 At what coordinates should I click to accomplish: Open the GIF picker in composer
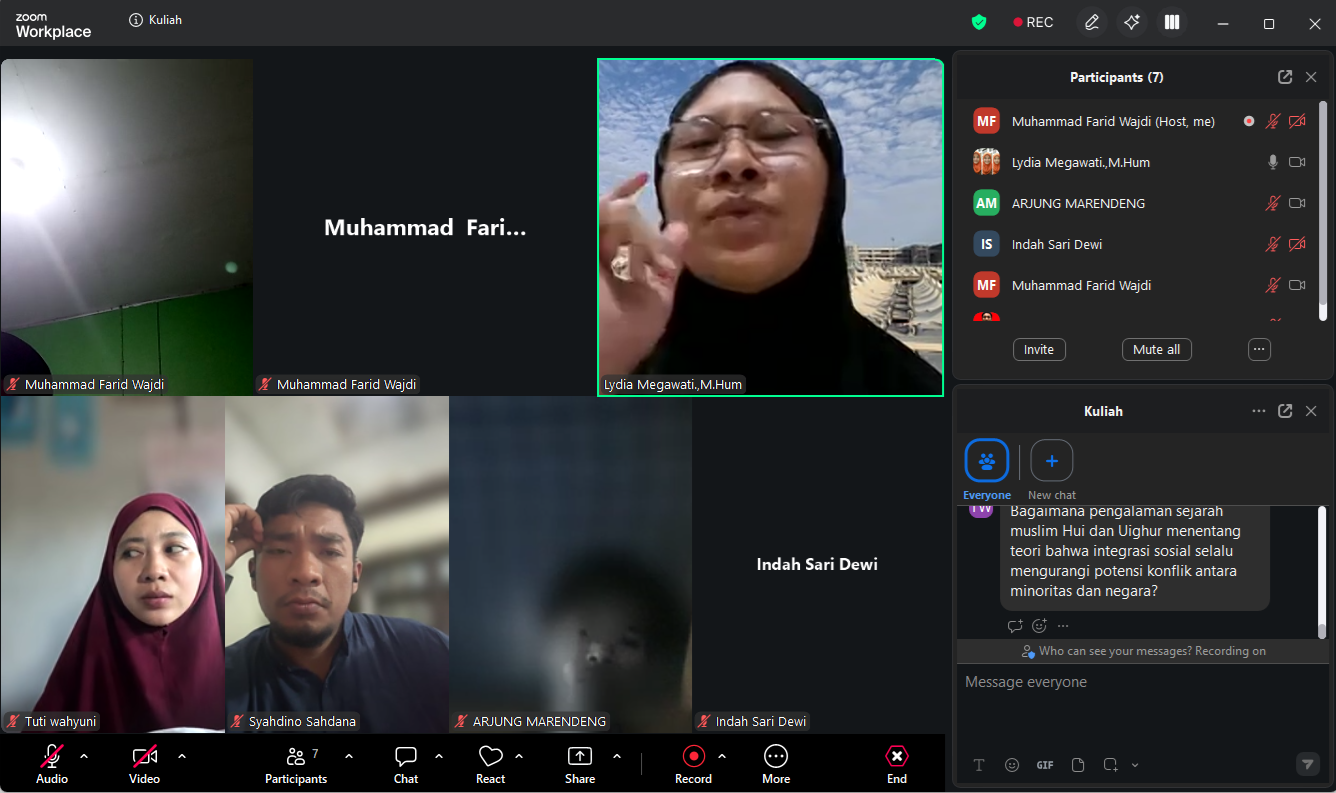point(1045,765)
